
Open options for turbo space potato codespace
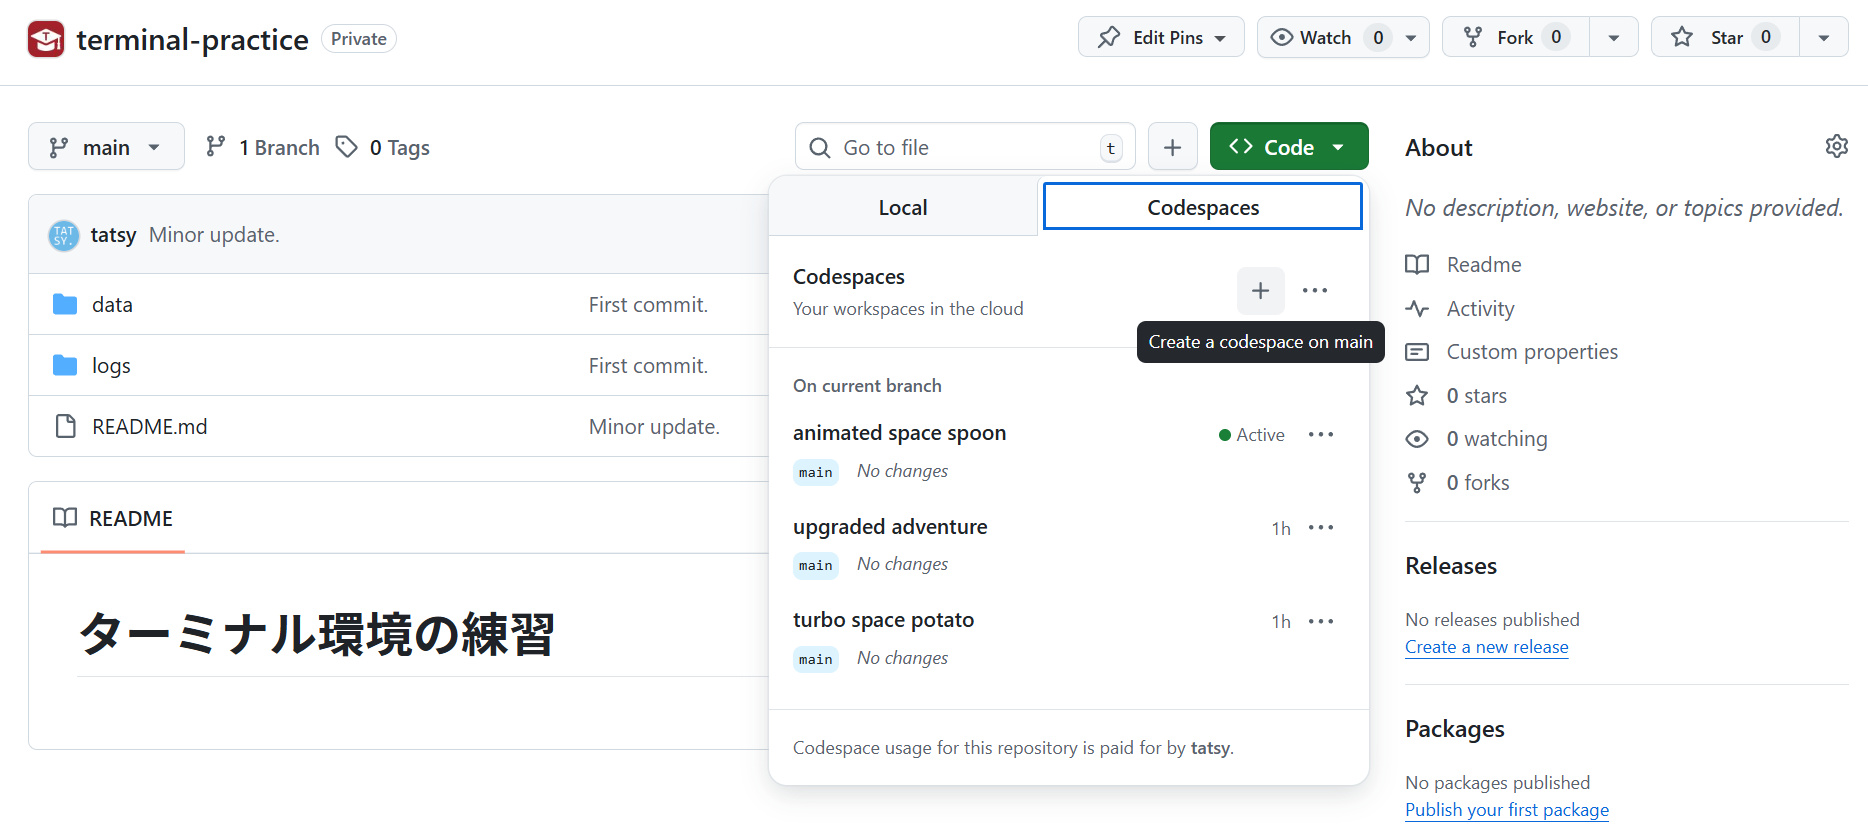[x=1321, y=622]
